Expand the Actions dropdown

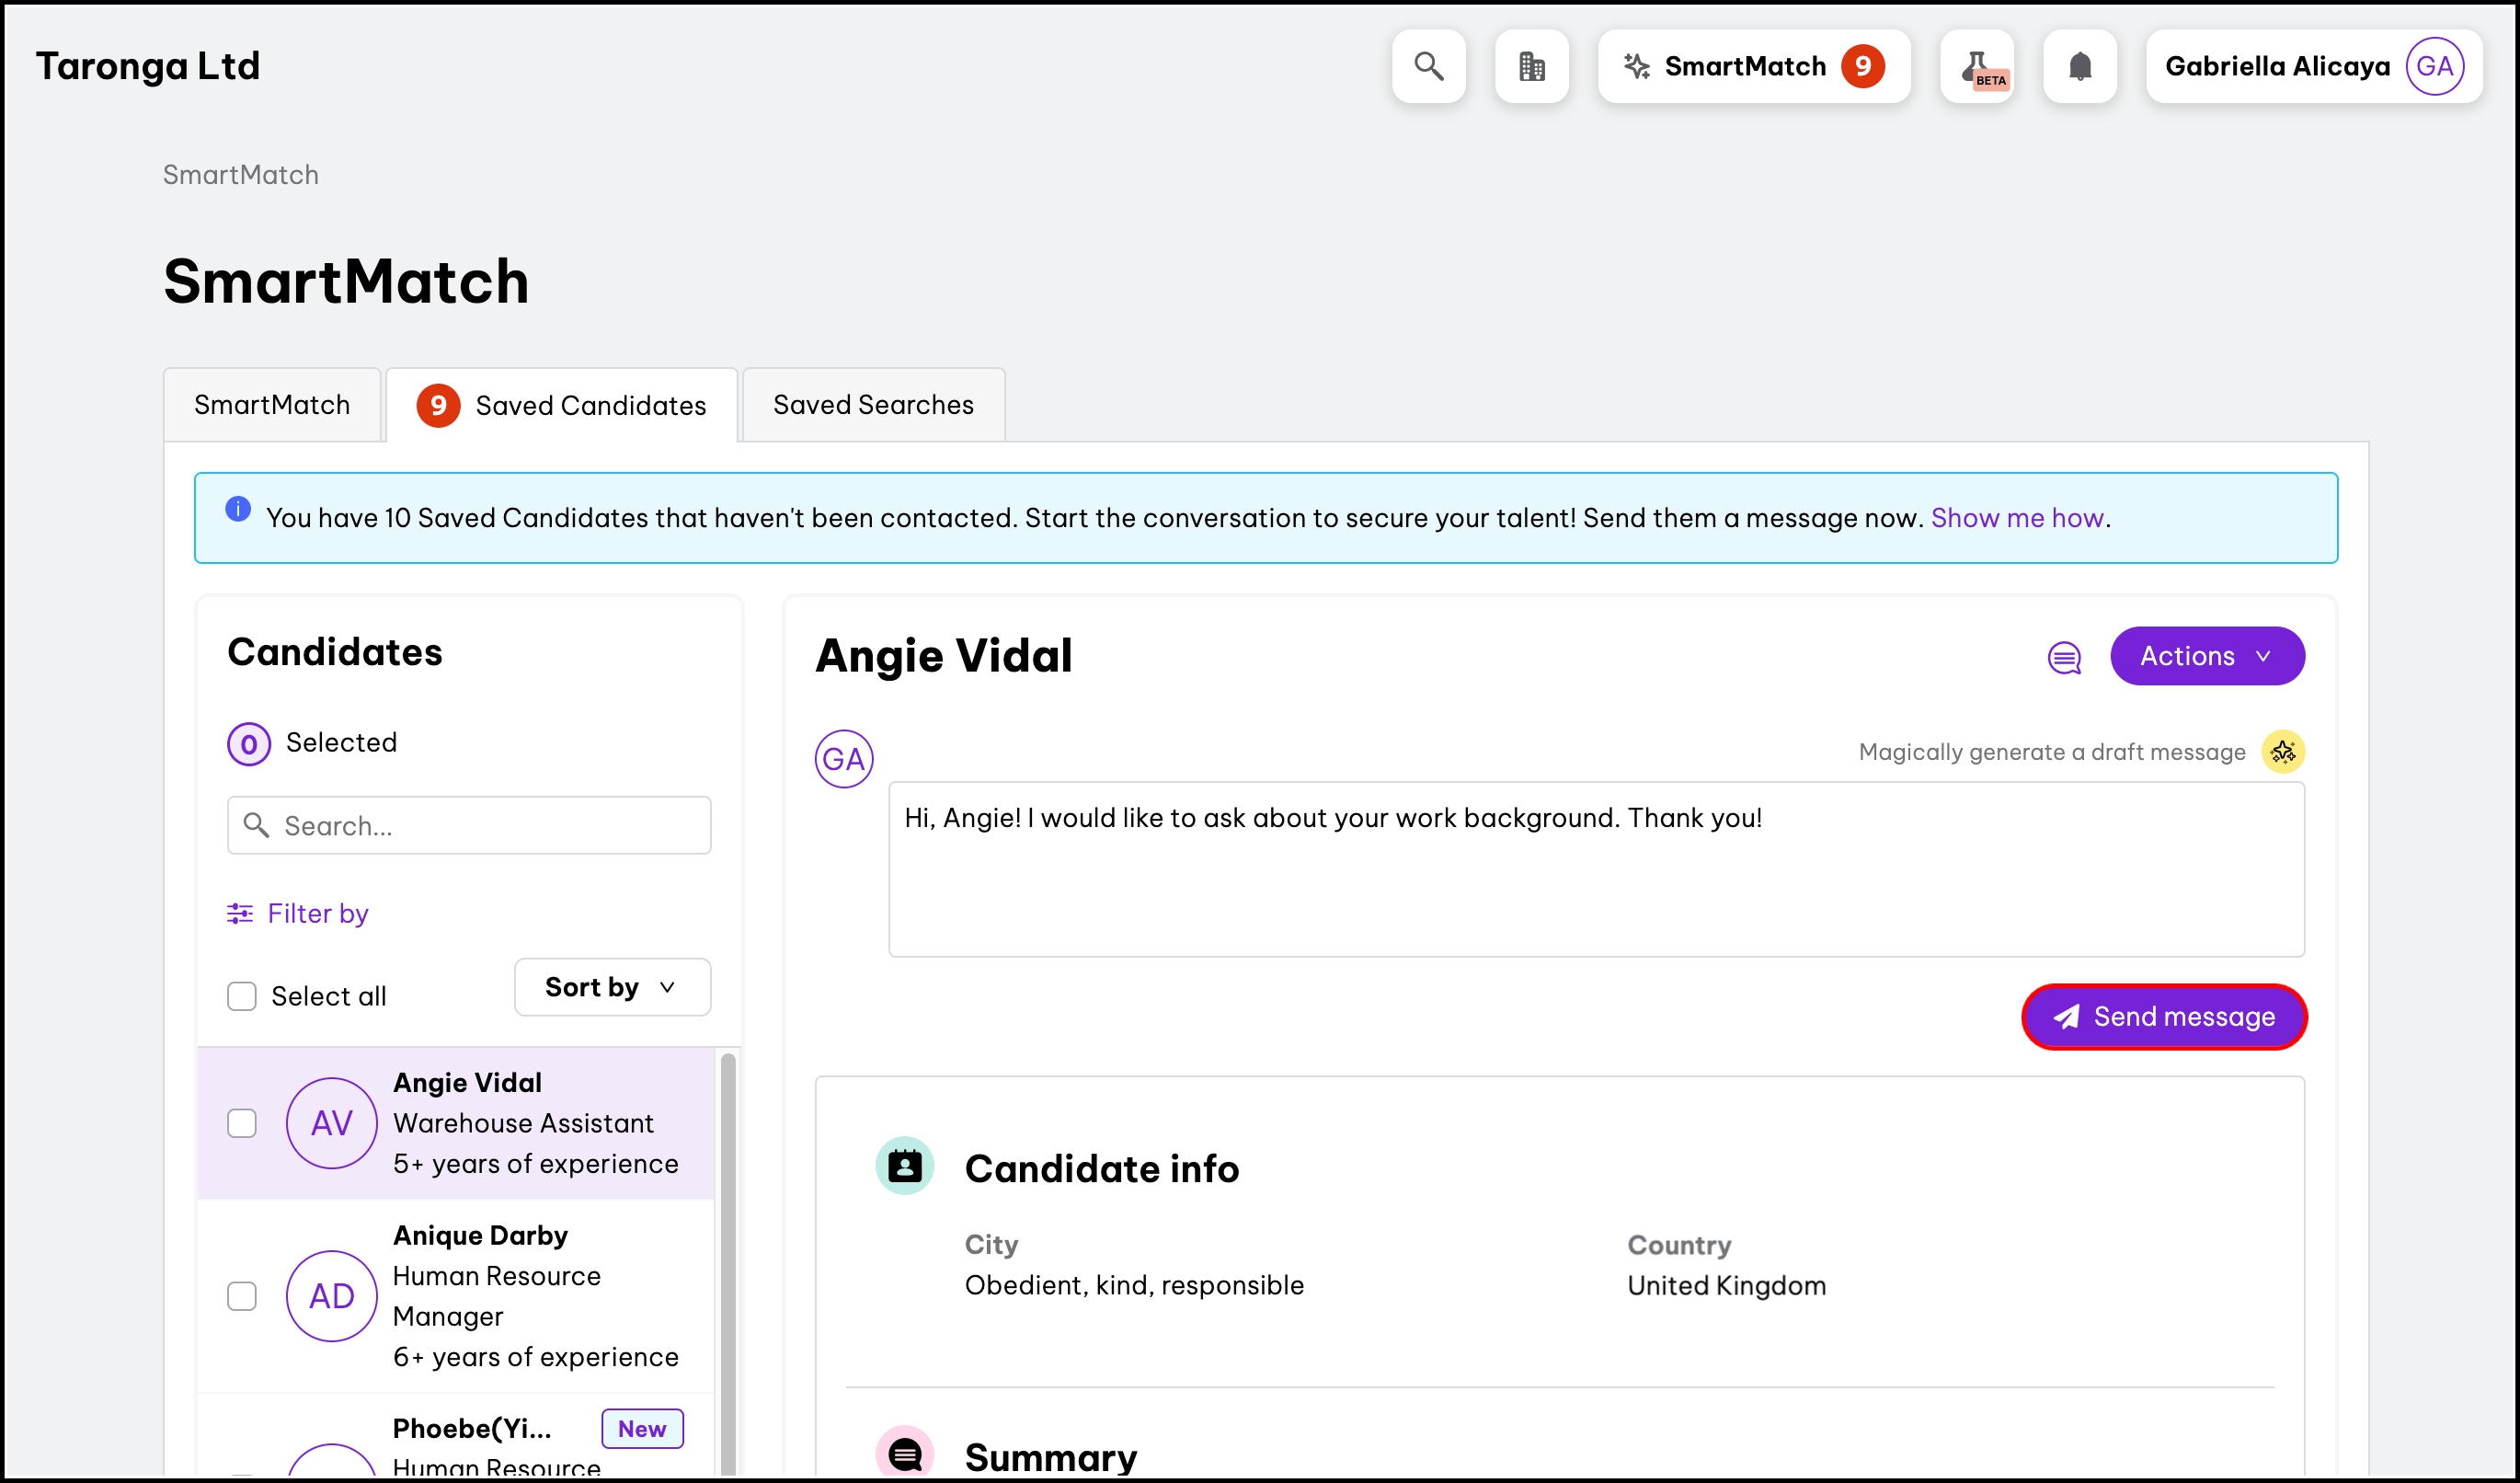[x=2207, y=656]
